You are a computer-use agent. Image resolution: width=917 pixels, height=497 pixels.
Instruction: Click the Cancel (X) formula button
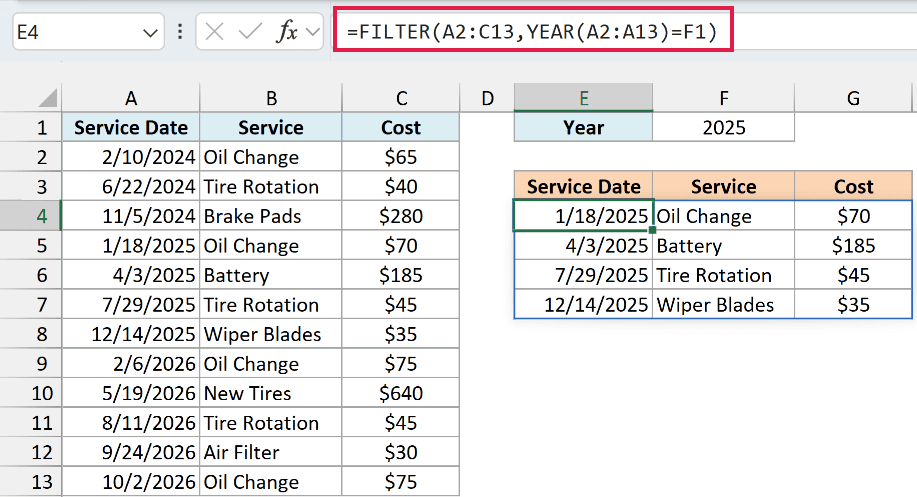coord(215,32)
